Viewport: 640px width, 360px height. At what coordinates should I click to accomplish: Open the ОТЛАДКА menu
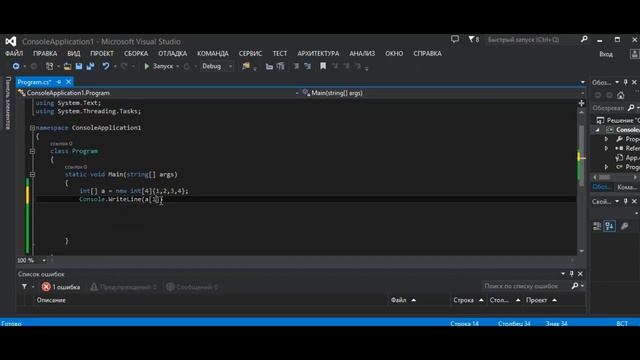point(173,53)
